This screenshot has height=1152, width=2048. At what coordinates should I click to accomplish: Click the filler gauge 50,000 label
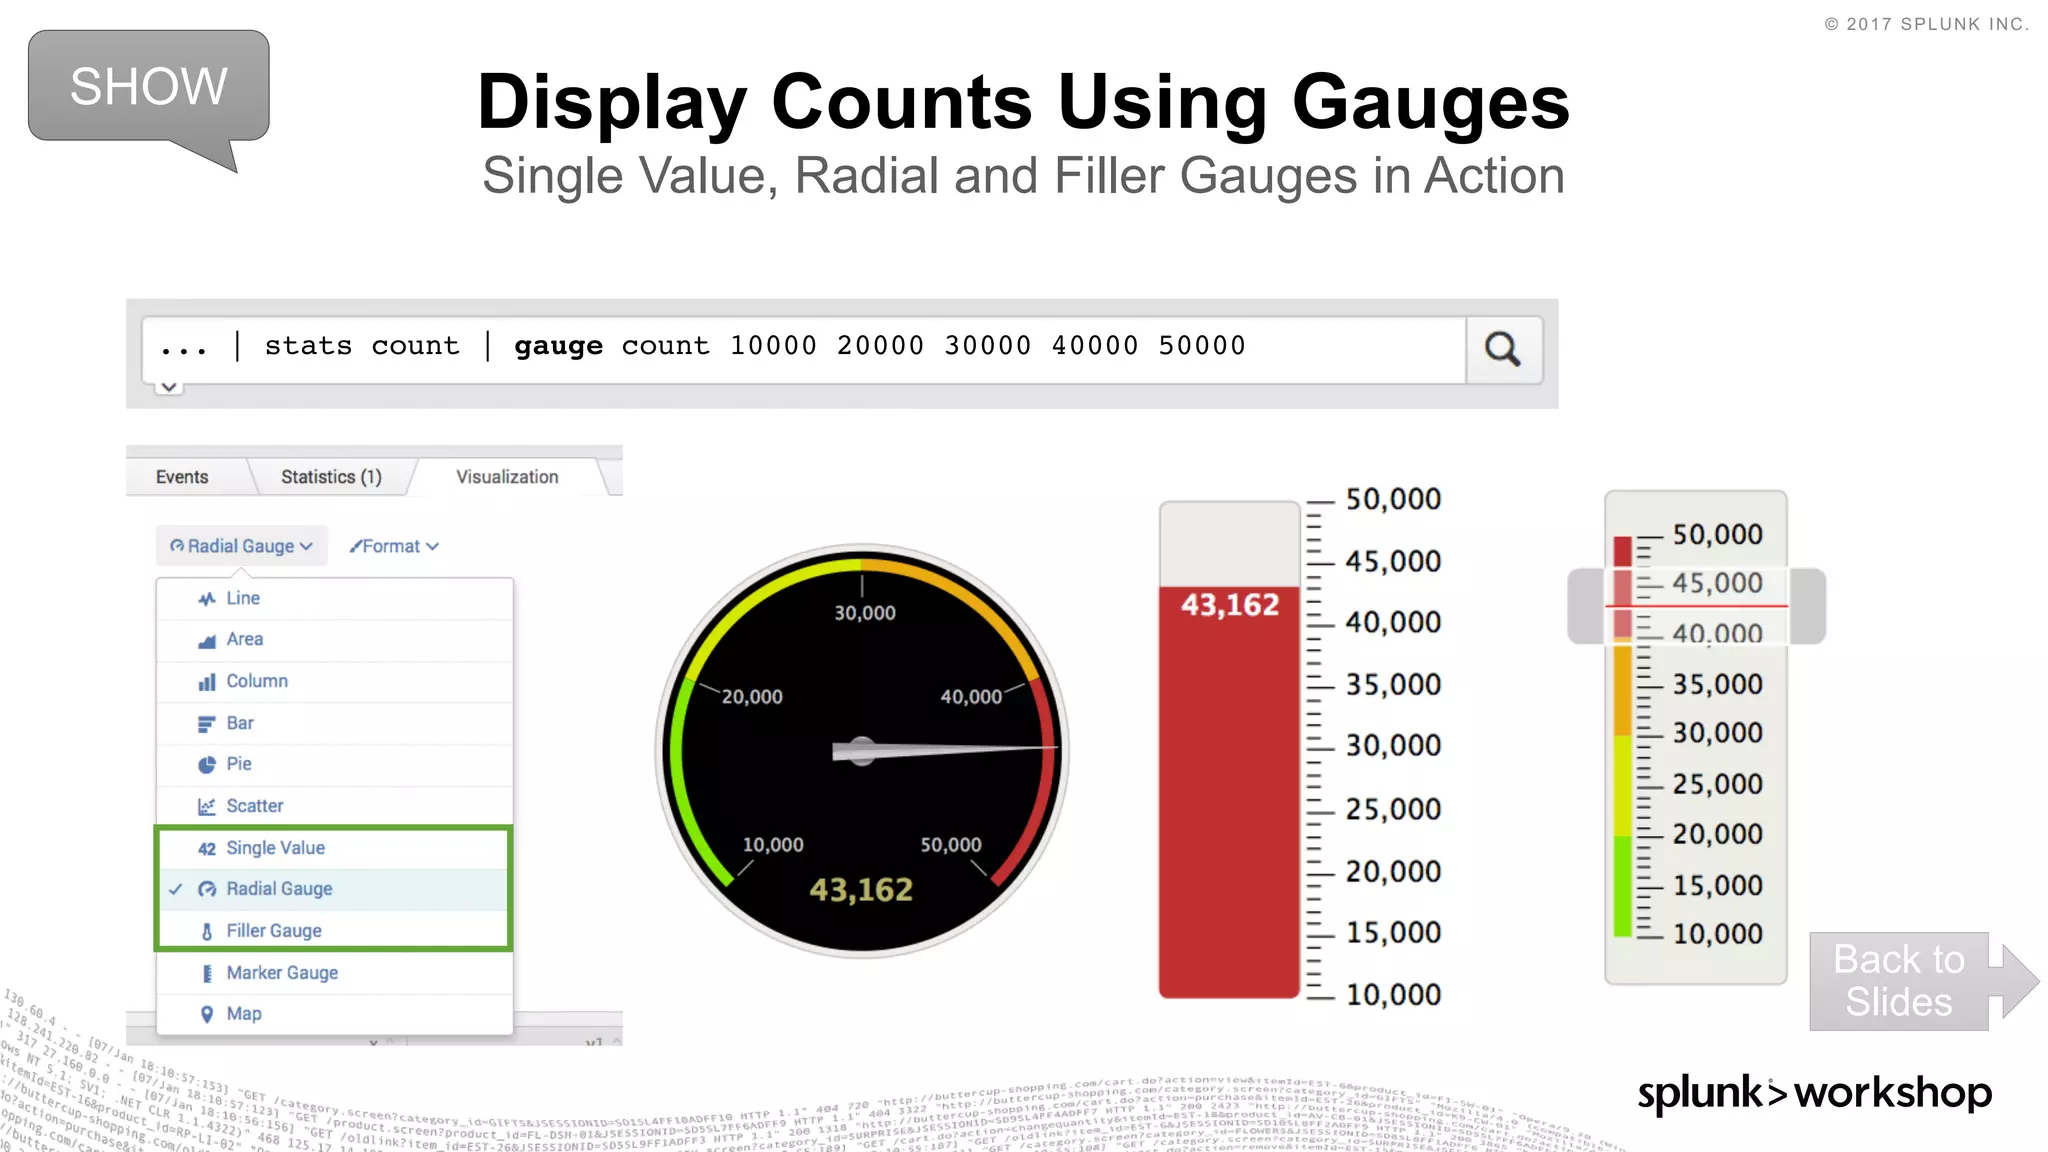click(1393, 499)
